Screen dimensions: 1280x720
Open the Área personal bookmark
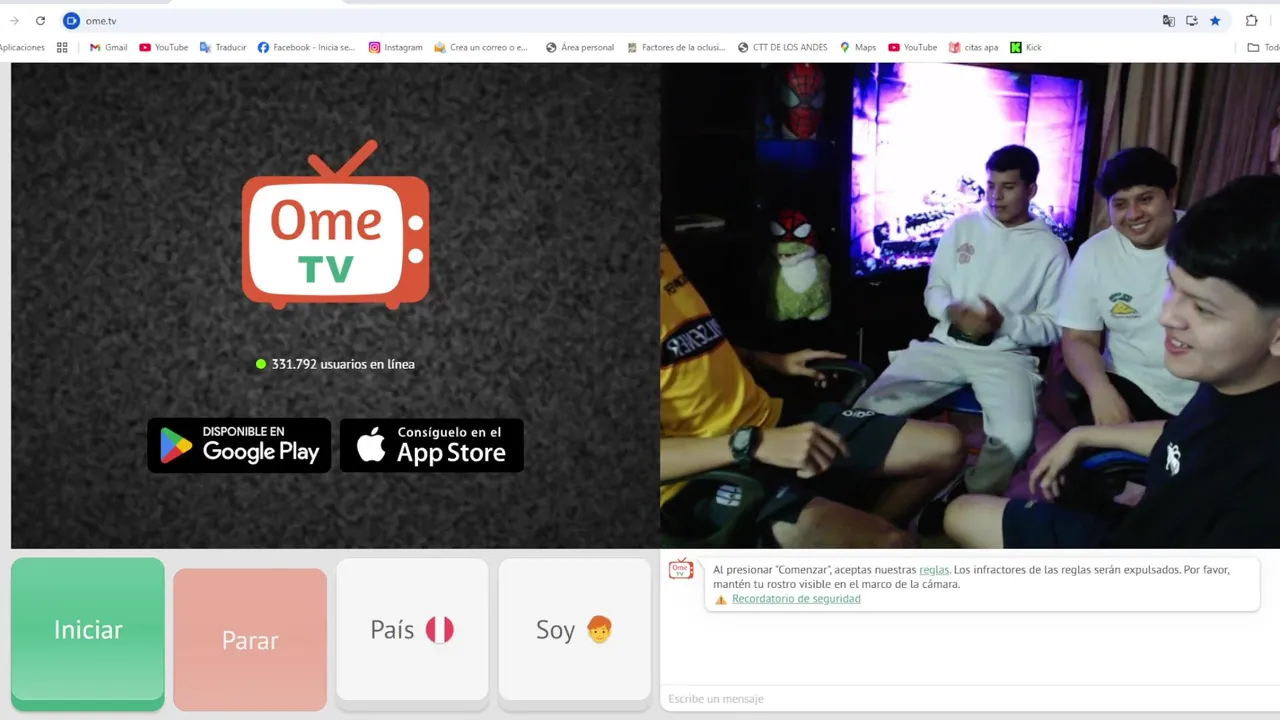pos(580,47)
